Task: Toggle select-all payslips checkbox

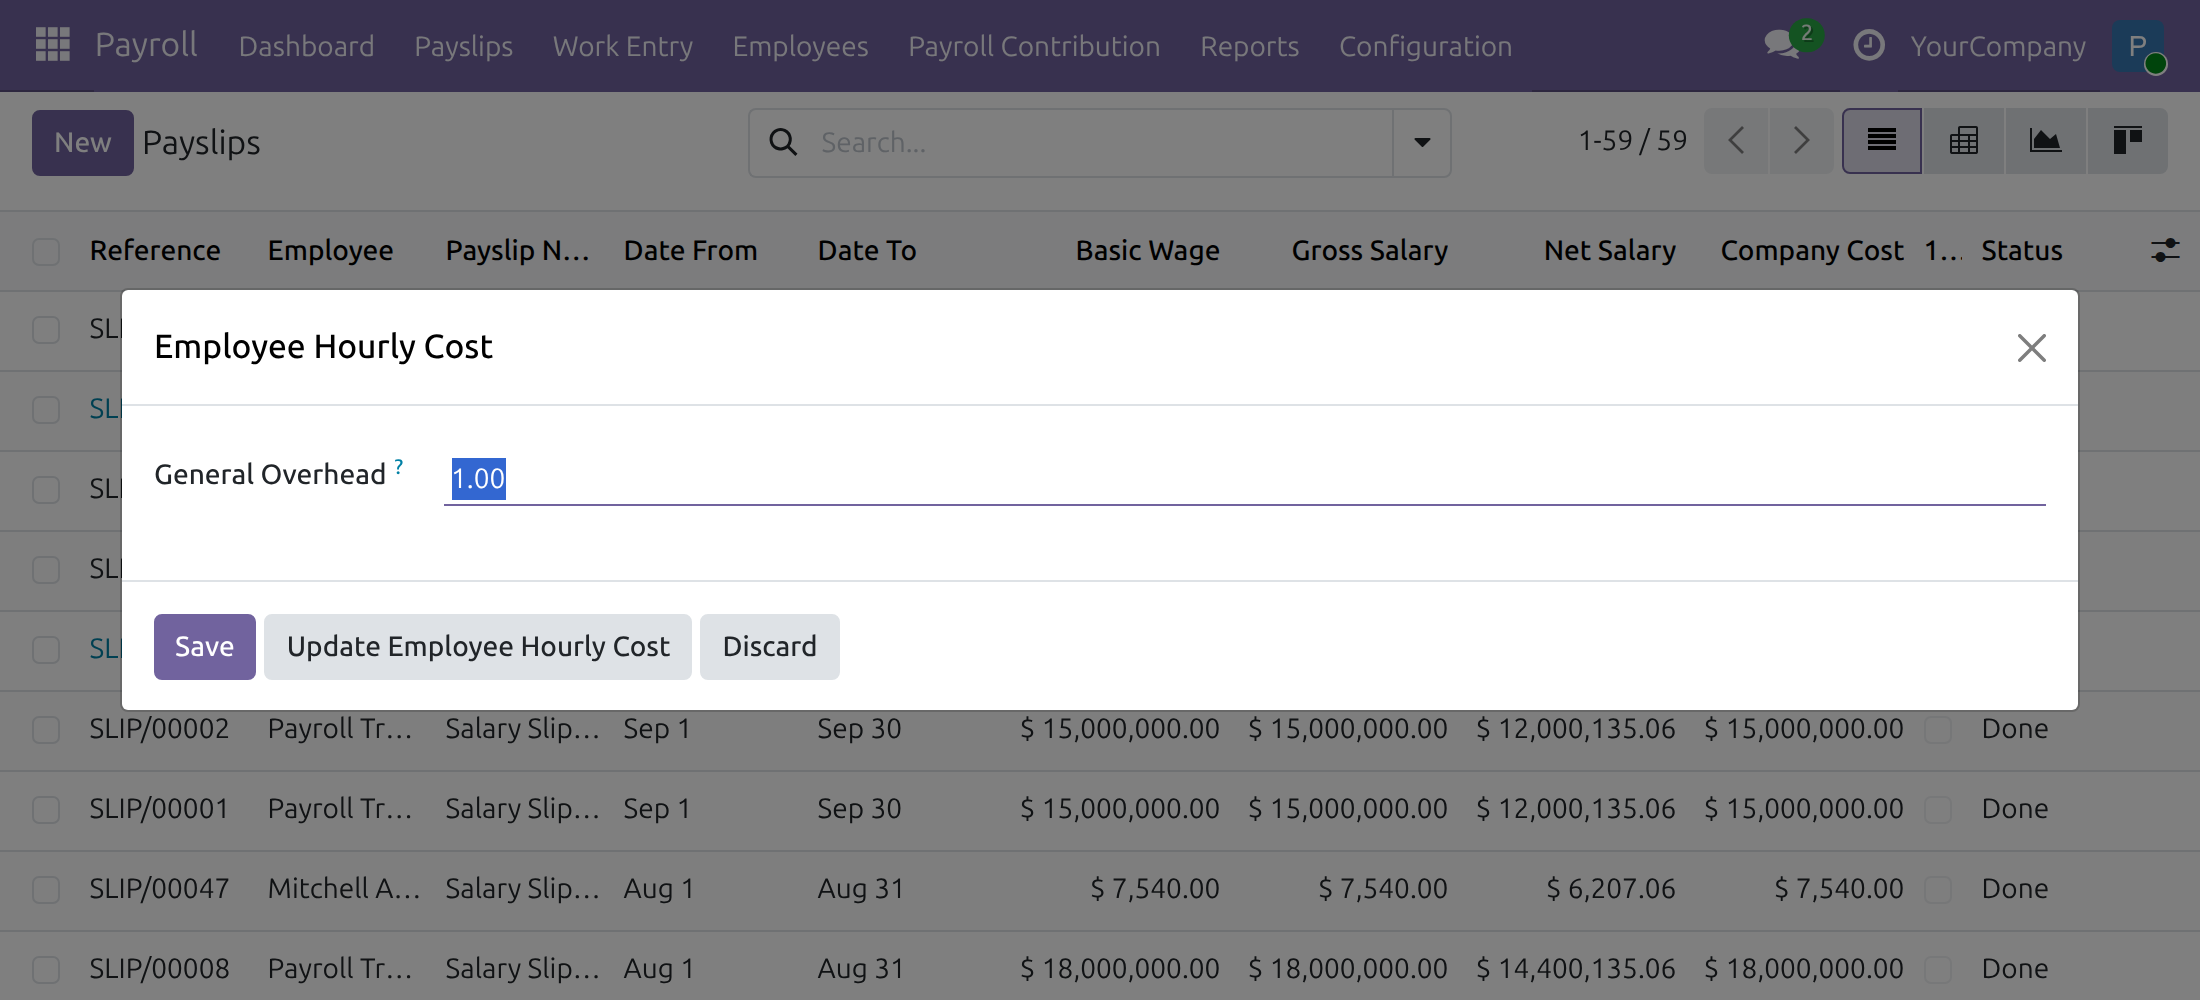Action: point(46,251)
